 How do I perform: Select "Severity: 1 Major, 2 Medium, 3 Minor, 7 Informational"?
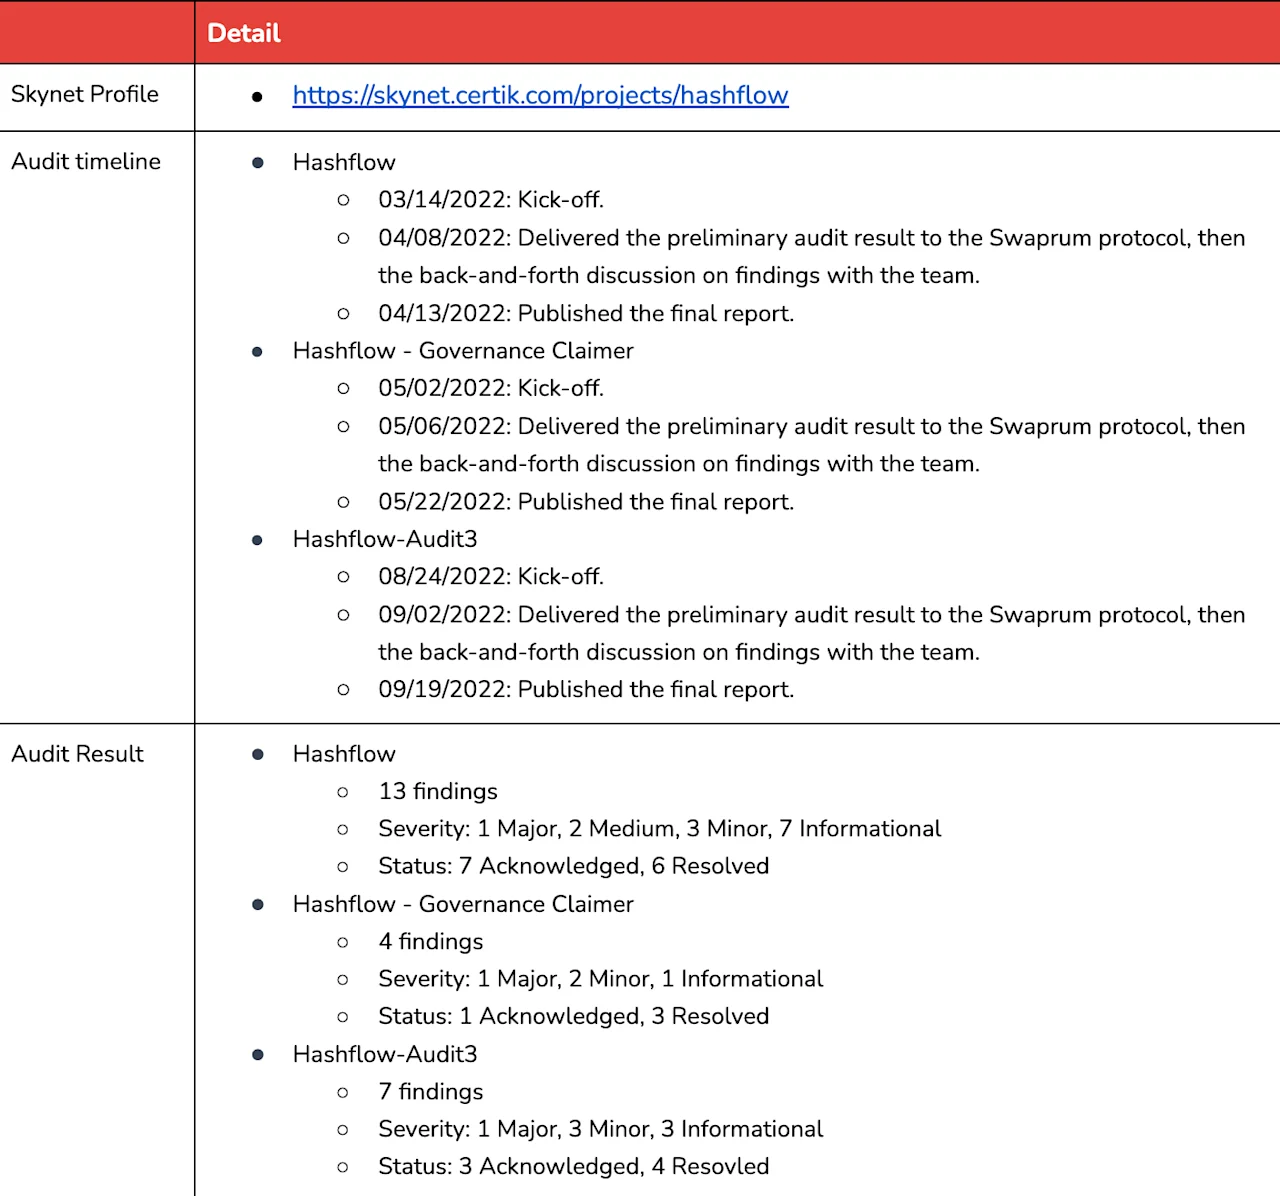(x=660, y=829)
